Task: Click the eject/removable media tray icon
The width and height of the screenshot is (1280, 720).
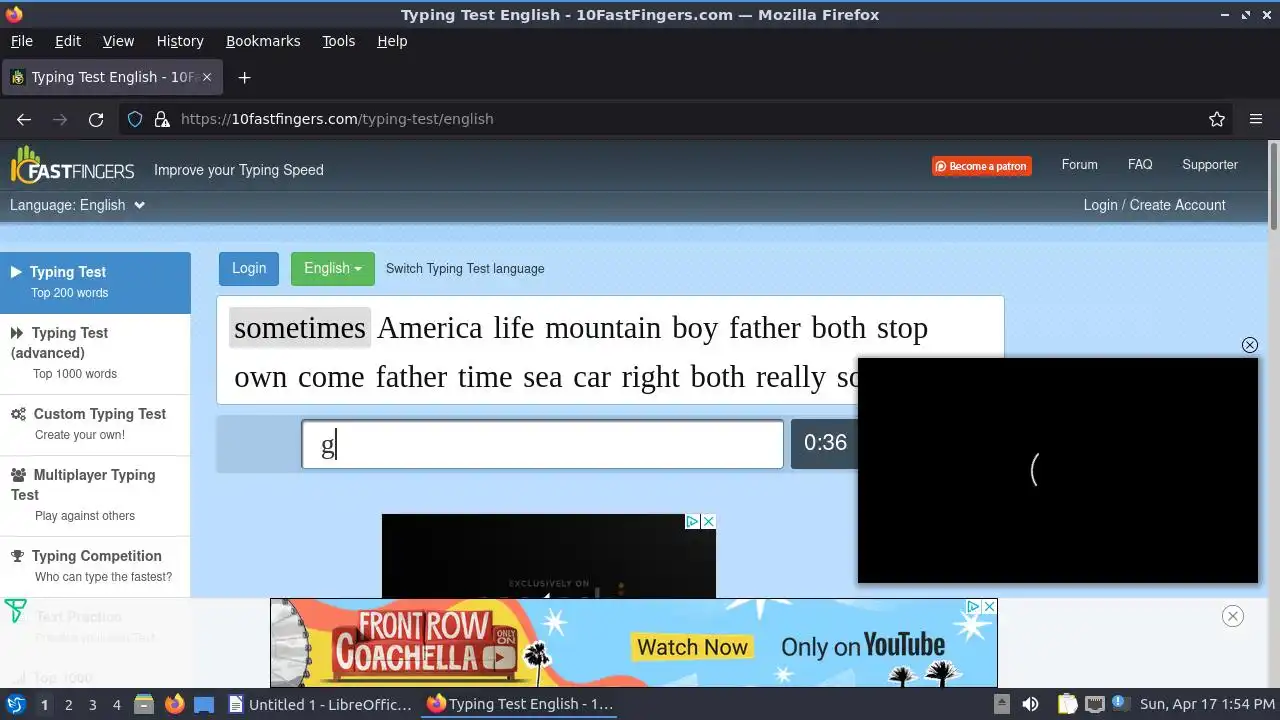Action: click(1002, 704)
